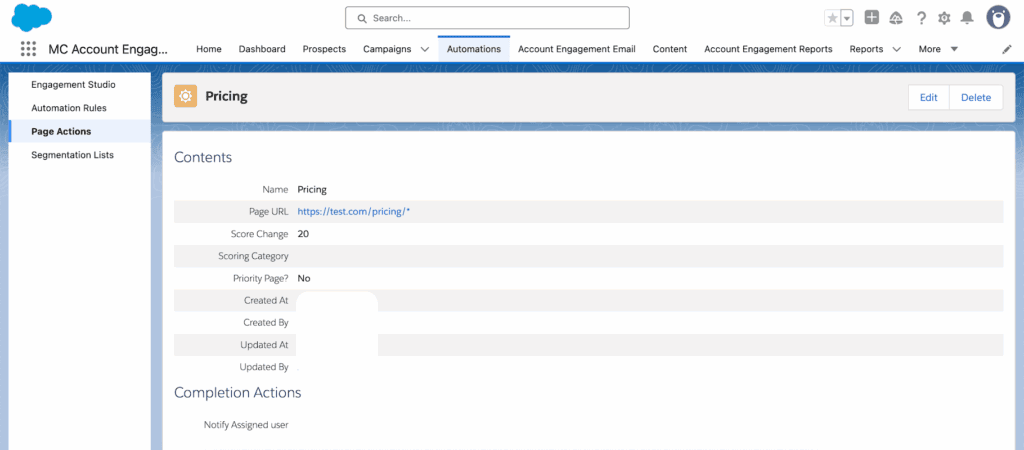Click the Contents section heading

click(x=203, y=157)
